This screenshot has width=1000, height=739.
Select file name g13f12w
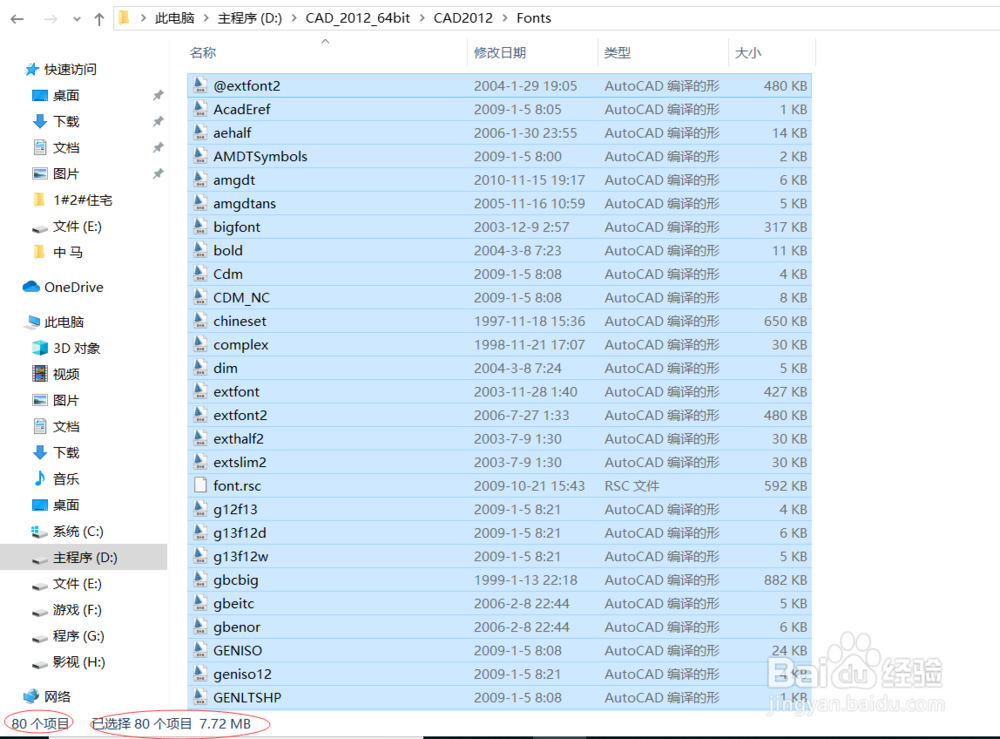coord(240,557)
